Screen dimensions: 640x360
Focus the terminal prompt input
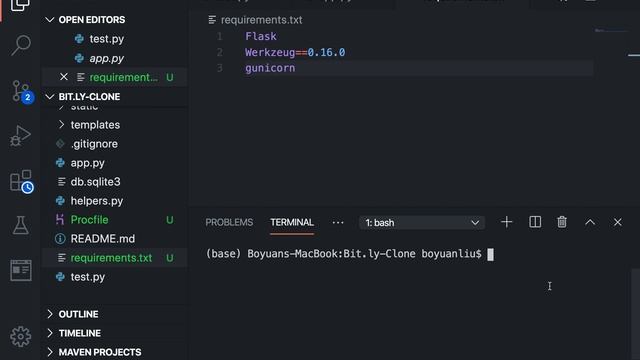pyautogui.click(x=490, y=254)
